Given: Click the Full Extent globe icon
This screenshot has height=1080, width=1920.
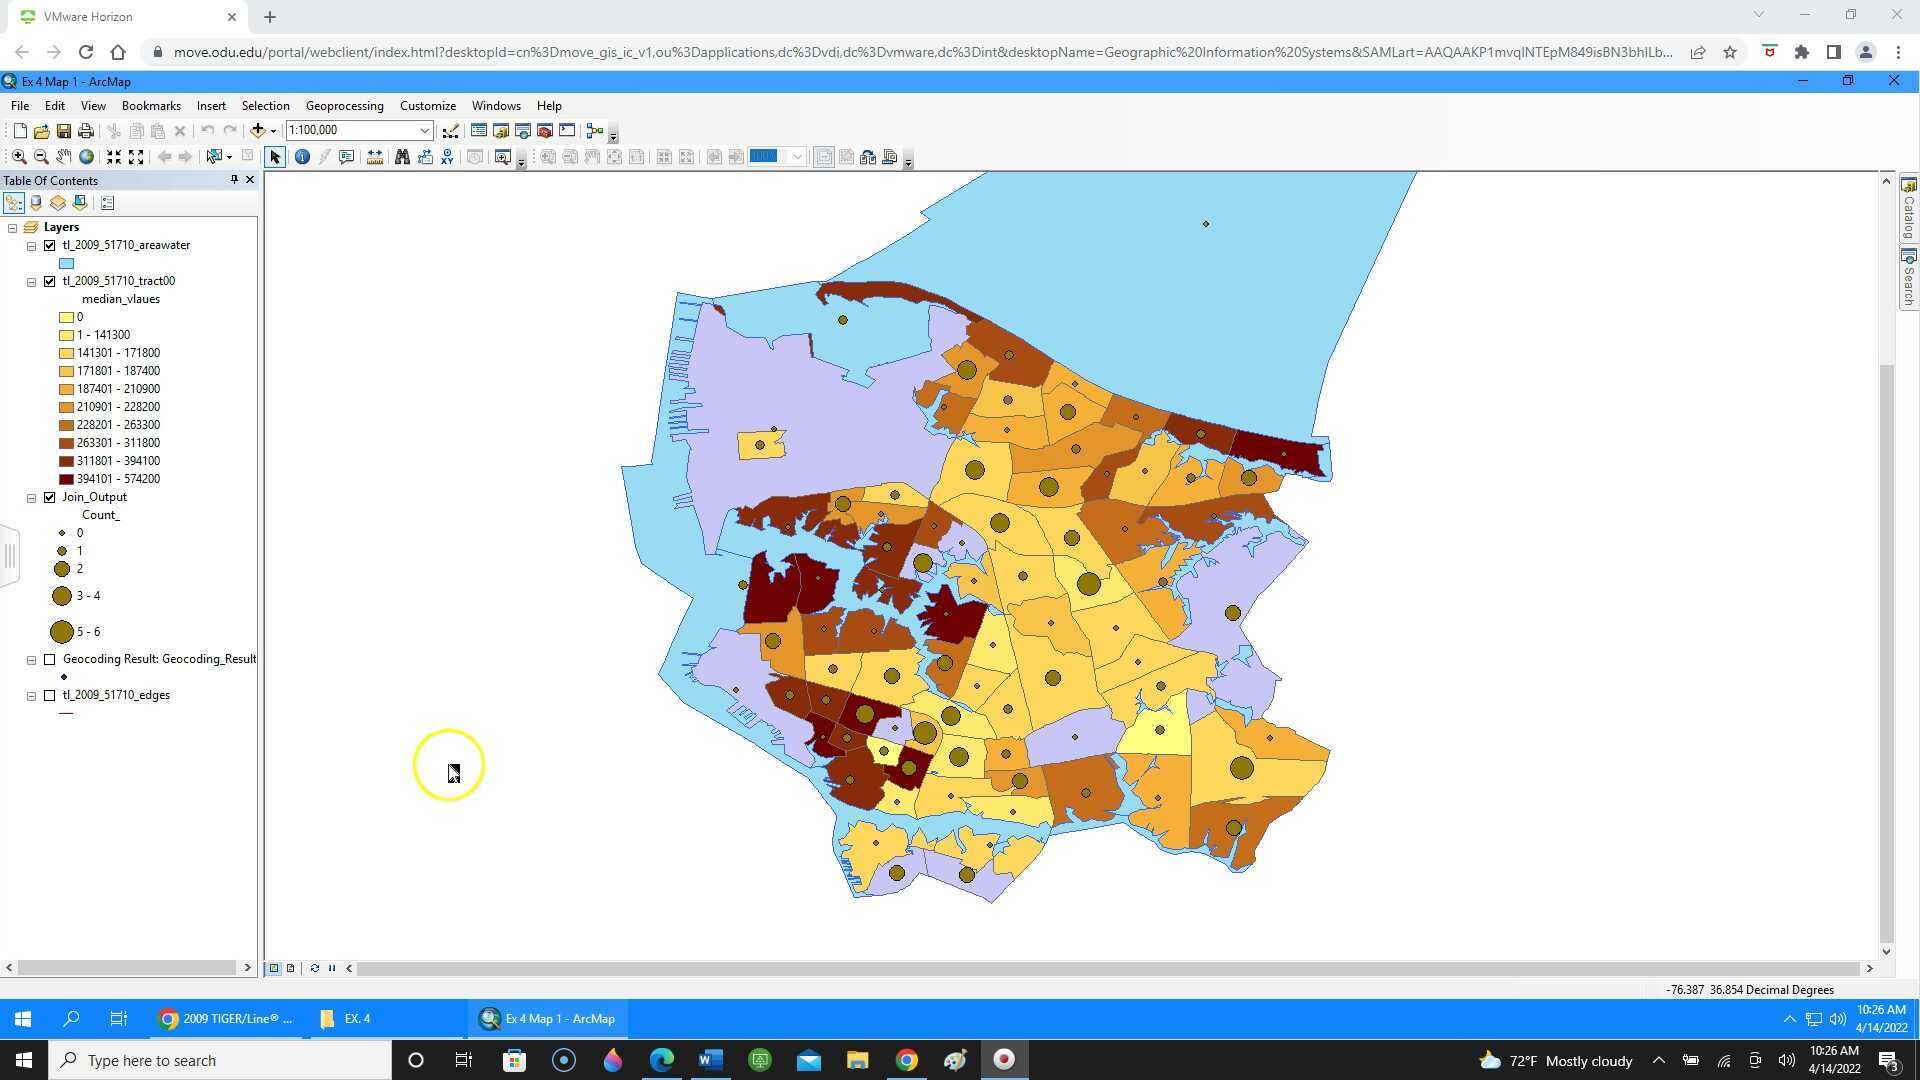Looking at the screenshot, I should (x=87, y=157).
